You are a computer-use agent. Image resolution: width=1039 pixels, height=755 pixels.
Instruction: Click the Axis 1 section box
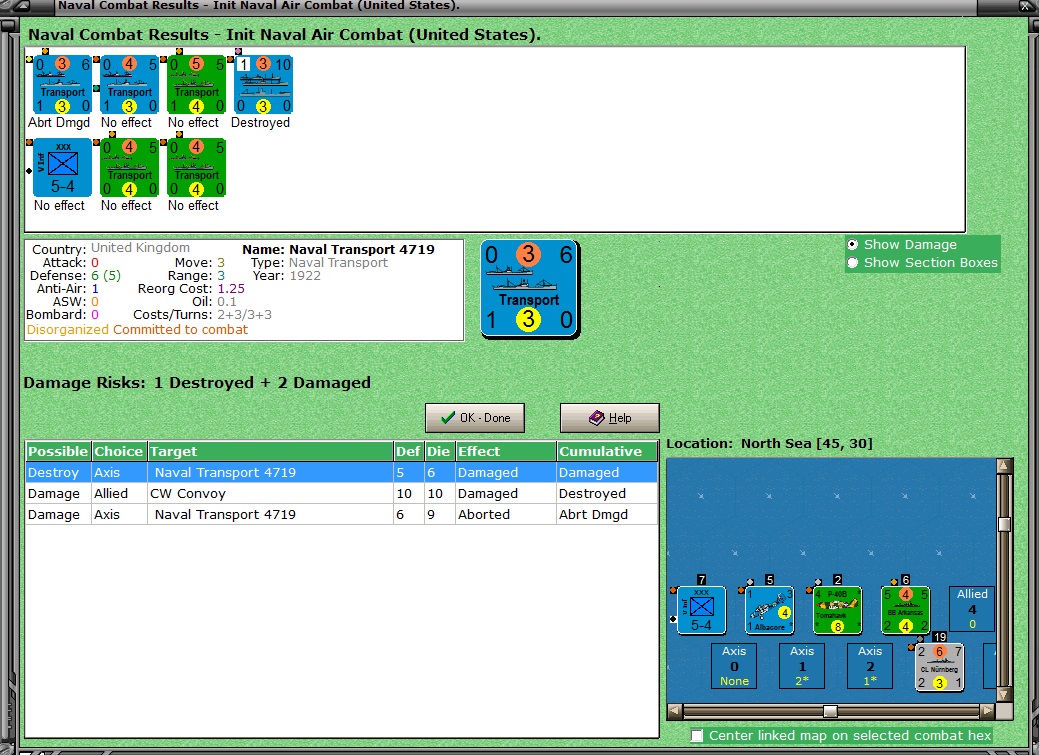802,666
